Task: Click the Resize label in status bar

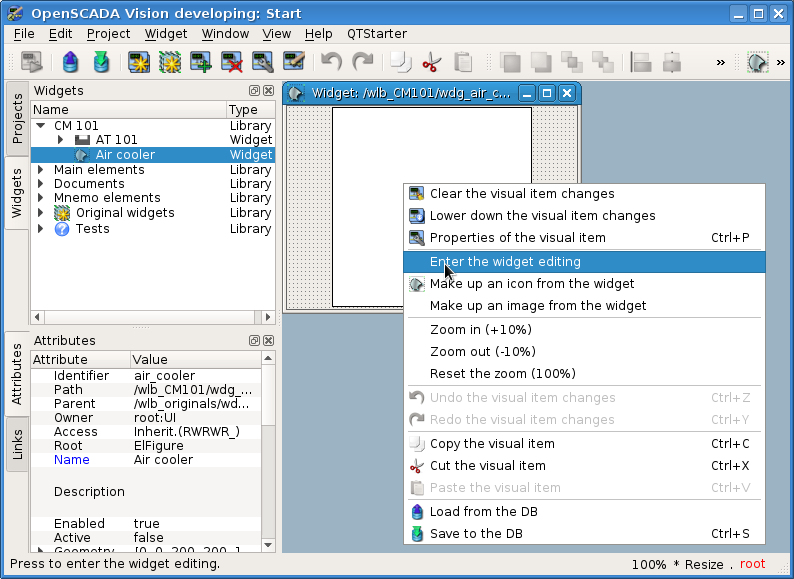Action: point(704,564)
